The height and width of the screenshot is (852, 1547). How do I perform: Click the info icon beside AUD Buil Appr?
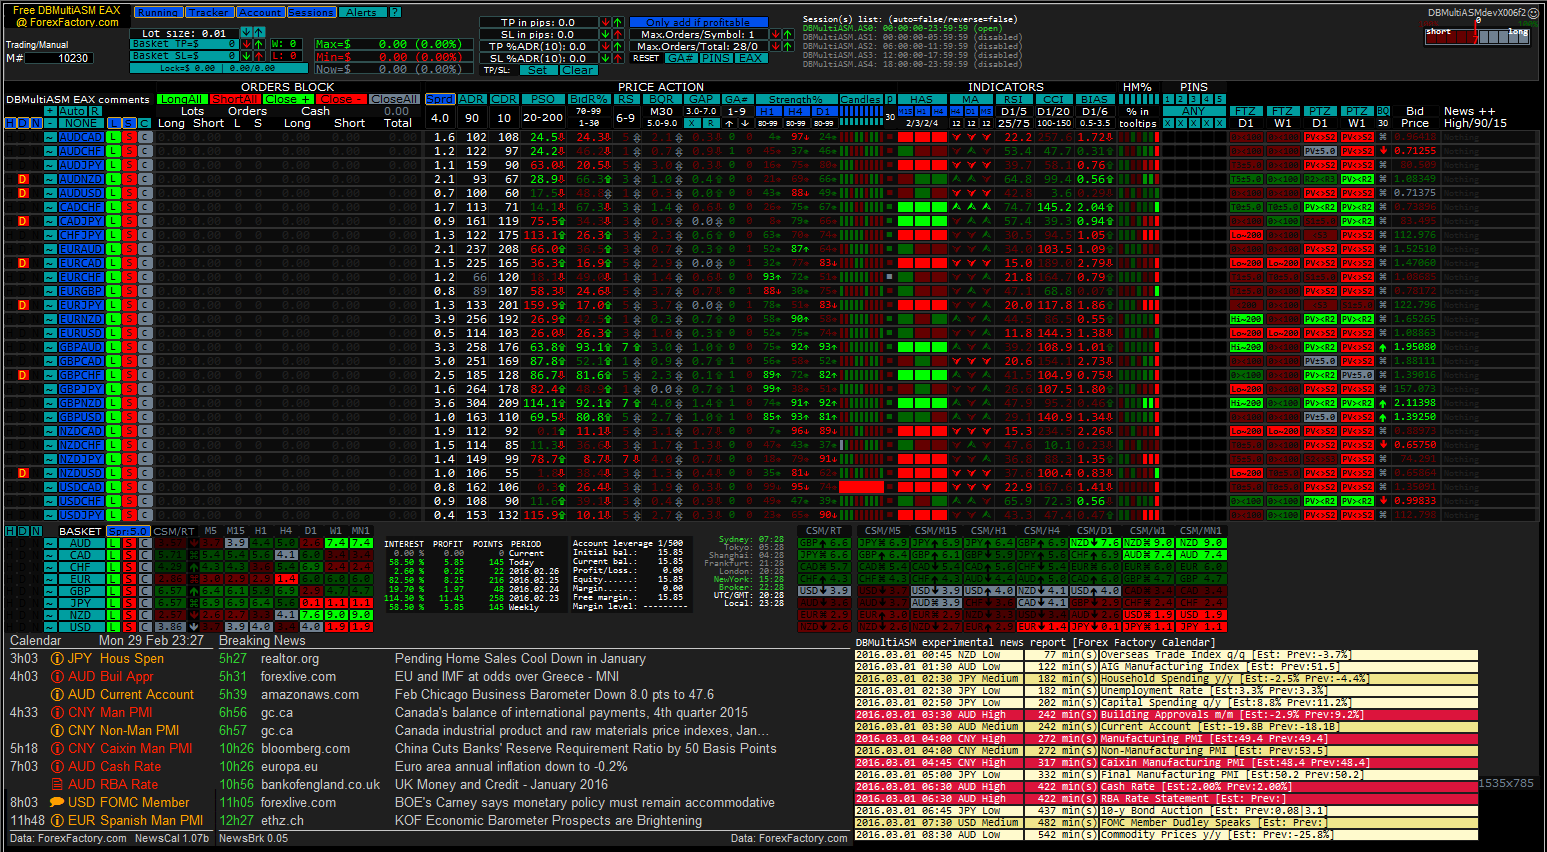tap(57, 677)
